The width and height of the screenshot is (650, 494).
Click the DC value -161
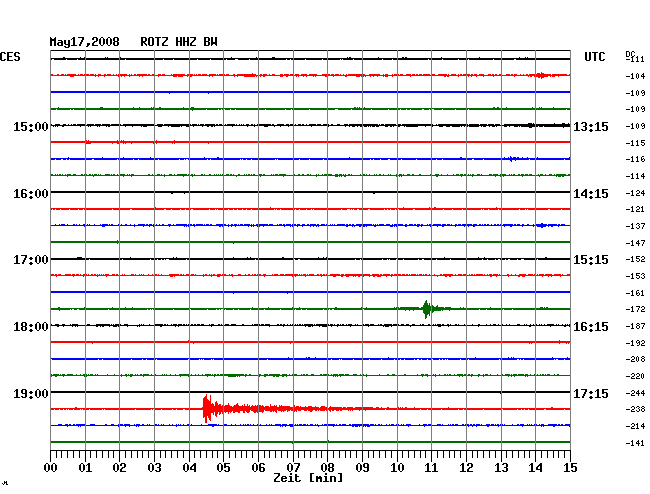point(635,293)
